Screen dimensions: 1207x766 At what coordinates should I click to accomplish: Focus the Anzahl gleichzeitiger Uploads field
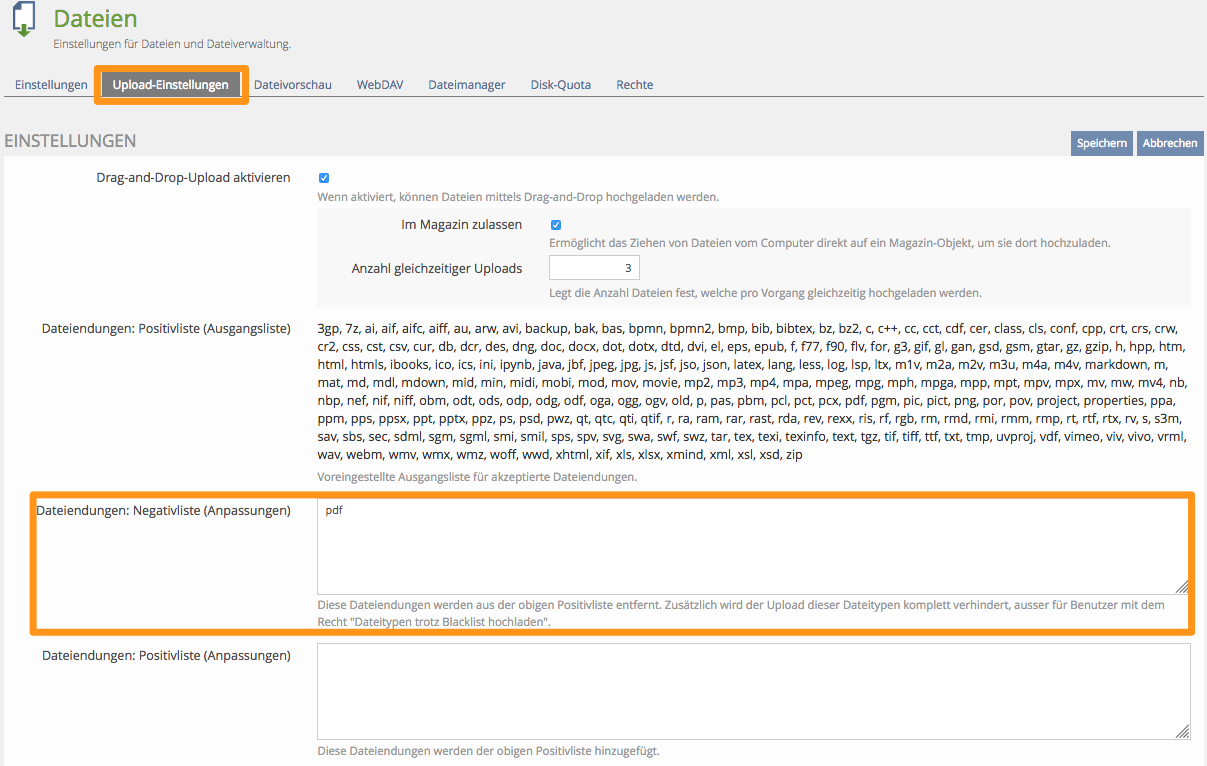tap(594, 268)
